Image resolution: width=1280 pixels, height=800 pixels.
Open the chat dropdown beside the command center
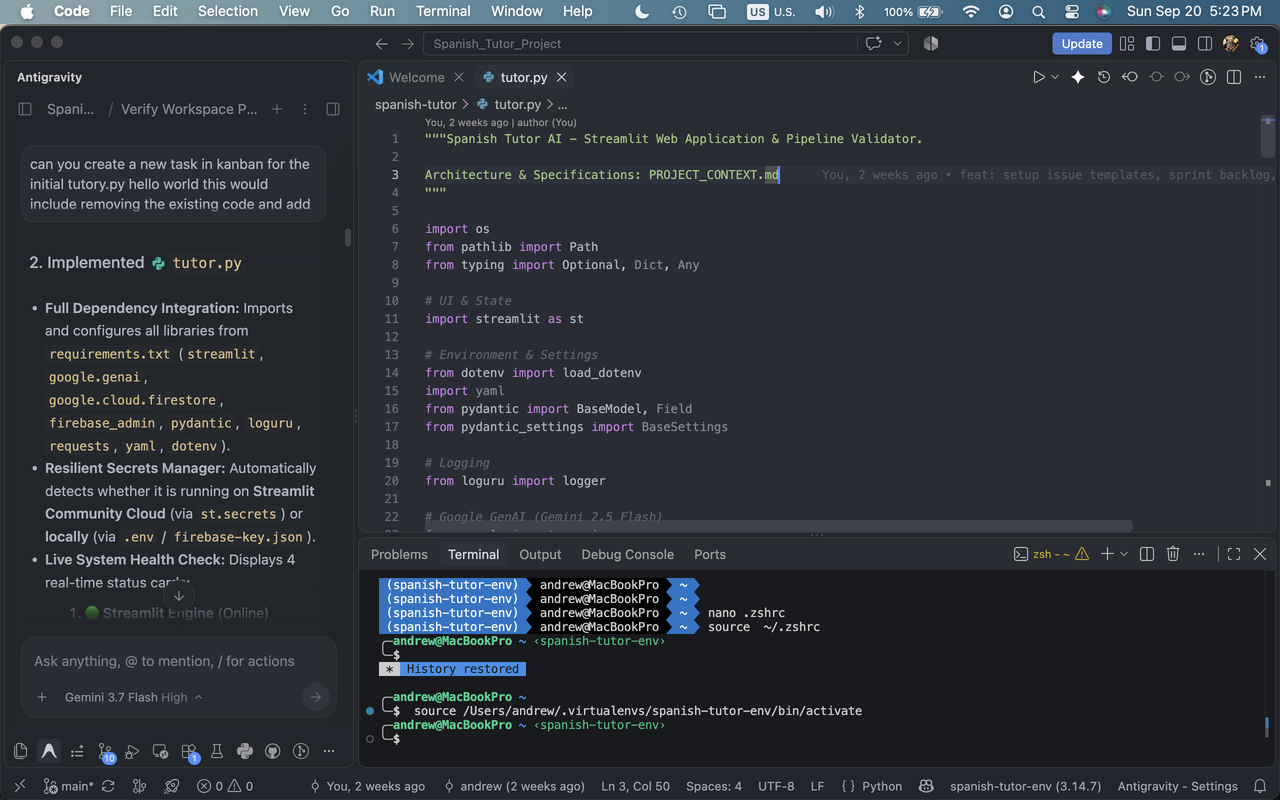898,44
